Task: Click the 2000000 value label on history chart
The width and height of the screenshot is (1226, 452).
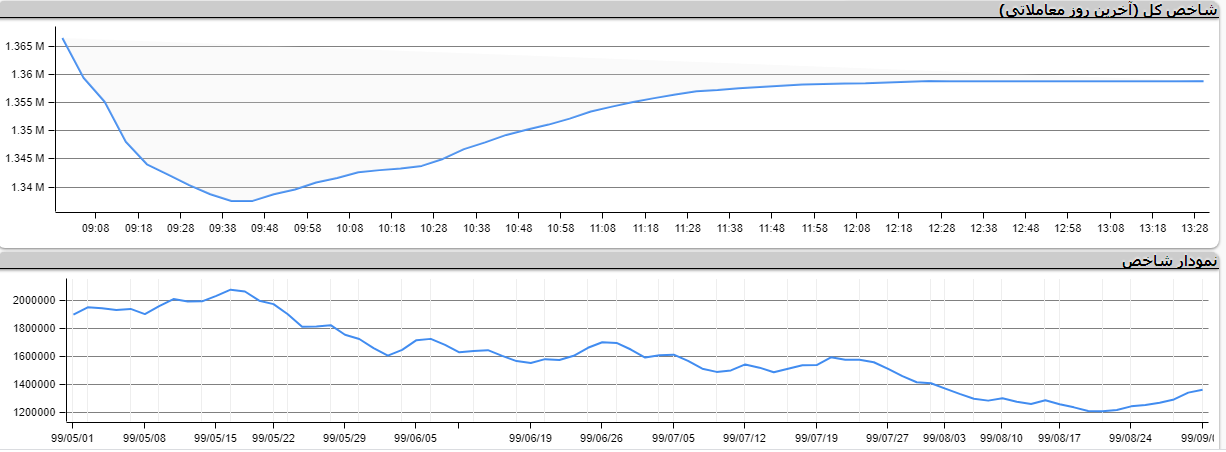Action: tap(32, 300)
